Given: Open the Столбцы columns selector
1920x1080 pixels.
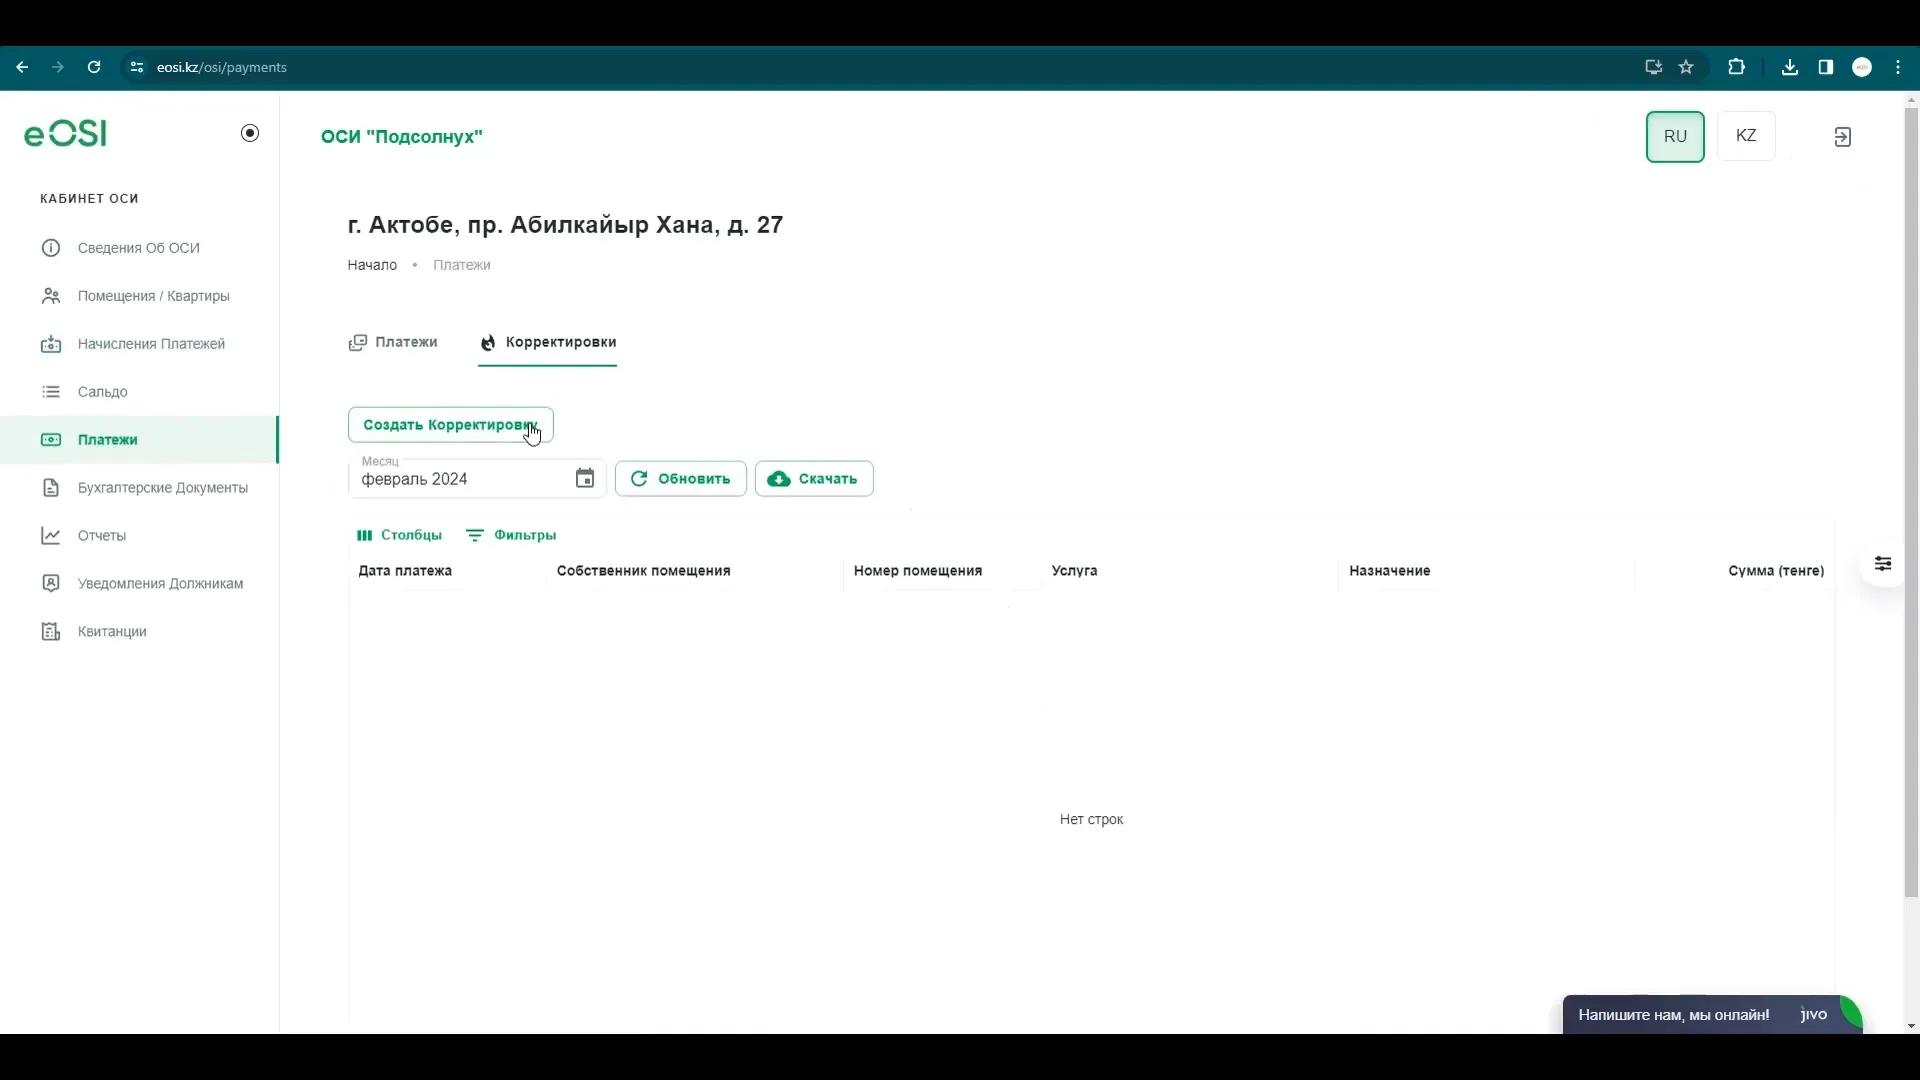Looking at the screenshot, I should 399,535.
